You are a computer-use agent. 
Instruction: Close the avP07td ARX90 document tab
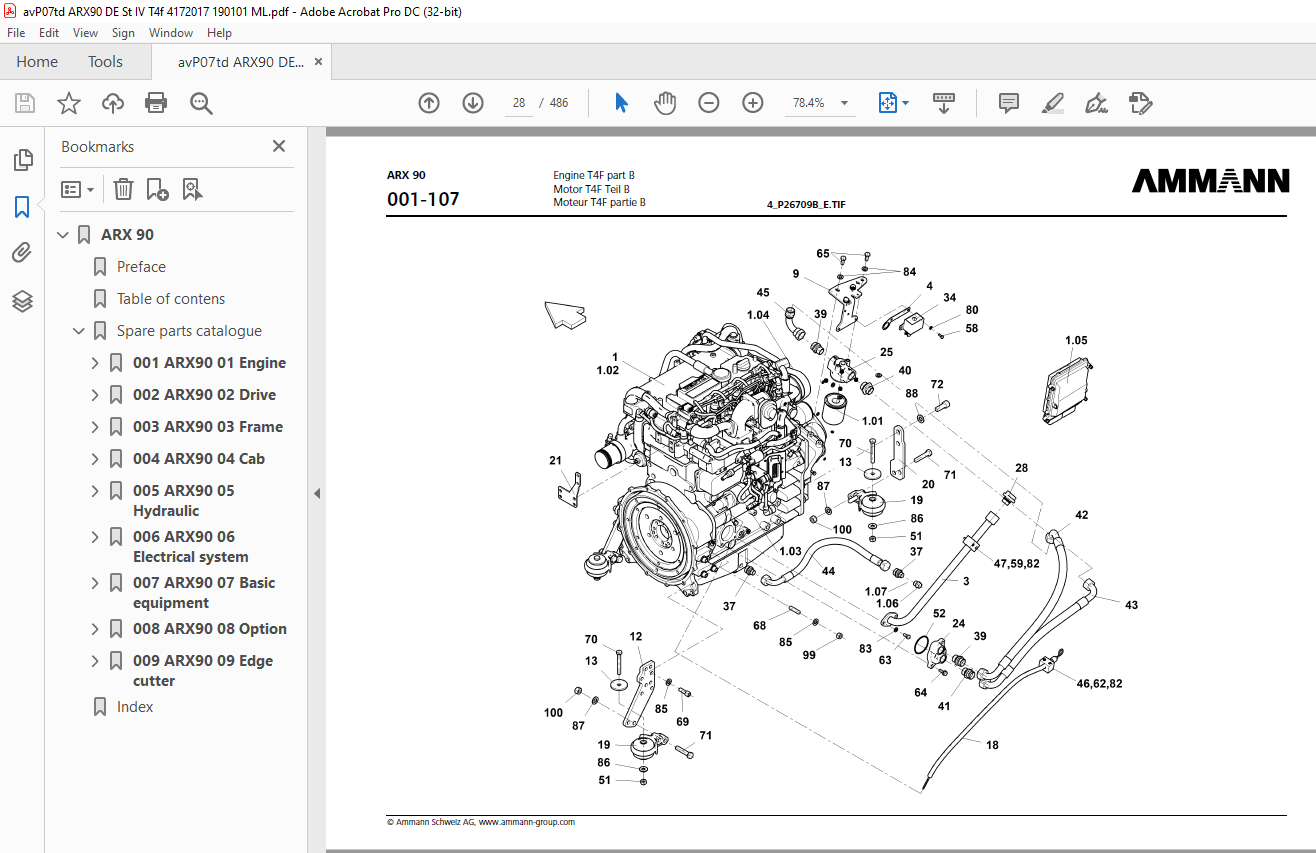318,62
